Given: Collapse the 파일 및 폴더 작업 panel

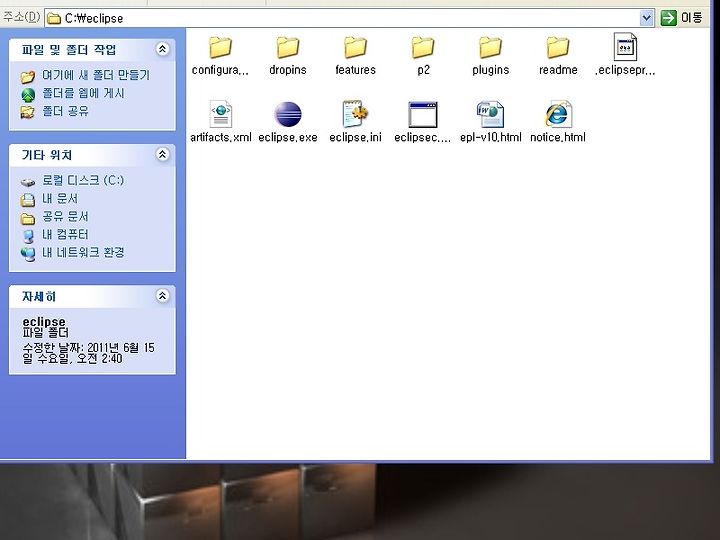Looking at the screenshot, I should click(162, 49).
